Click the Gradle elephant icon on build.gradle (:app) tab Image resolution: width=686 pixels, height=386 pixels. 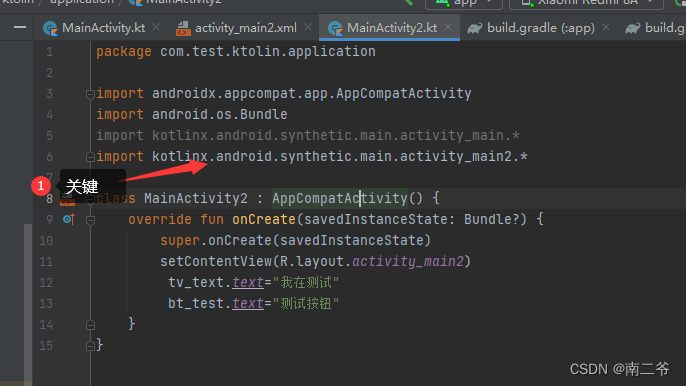pyautogui.click(x=475, y=28)
